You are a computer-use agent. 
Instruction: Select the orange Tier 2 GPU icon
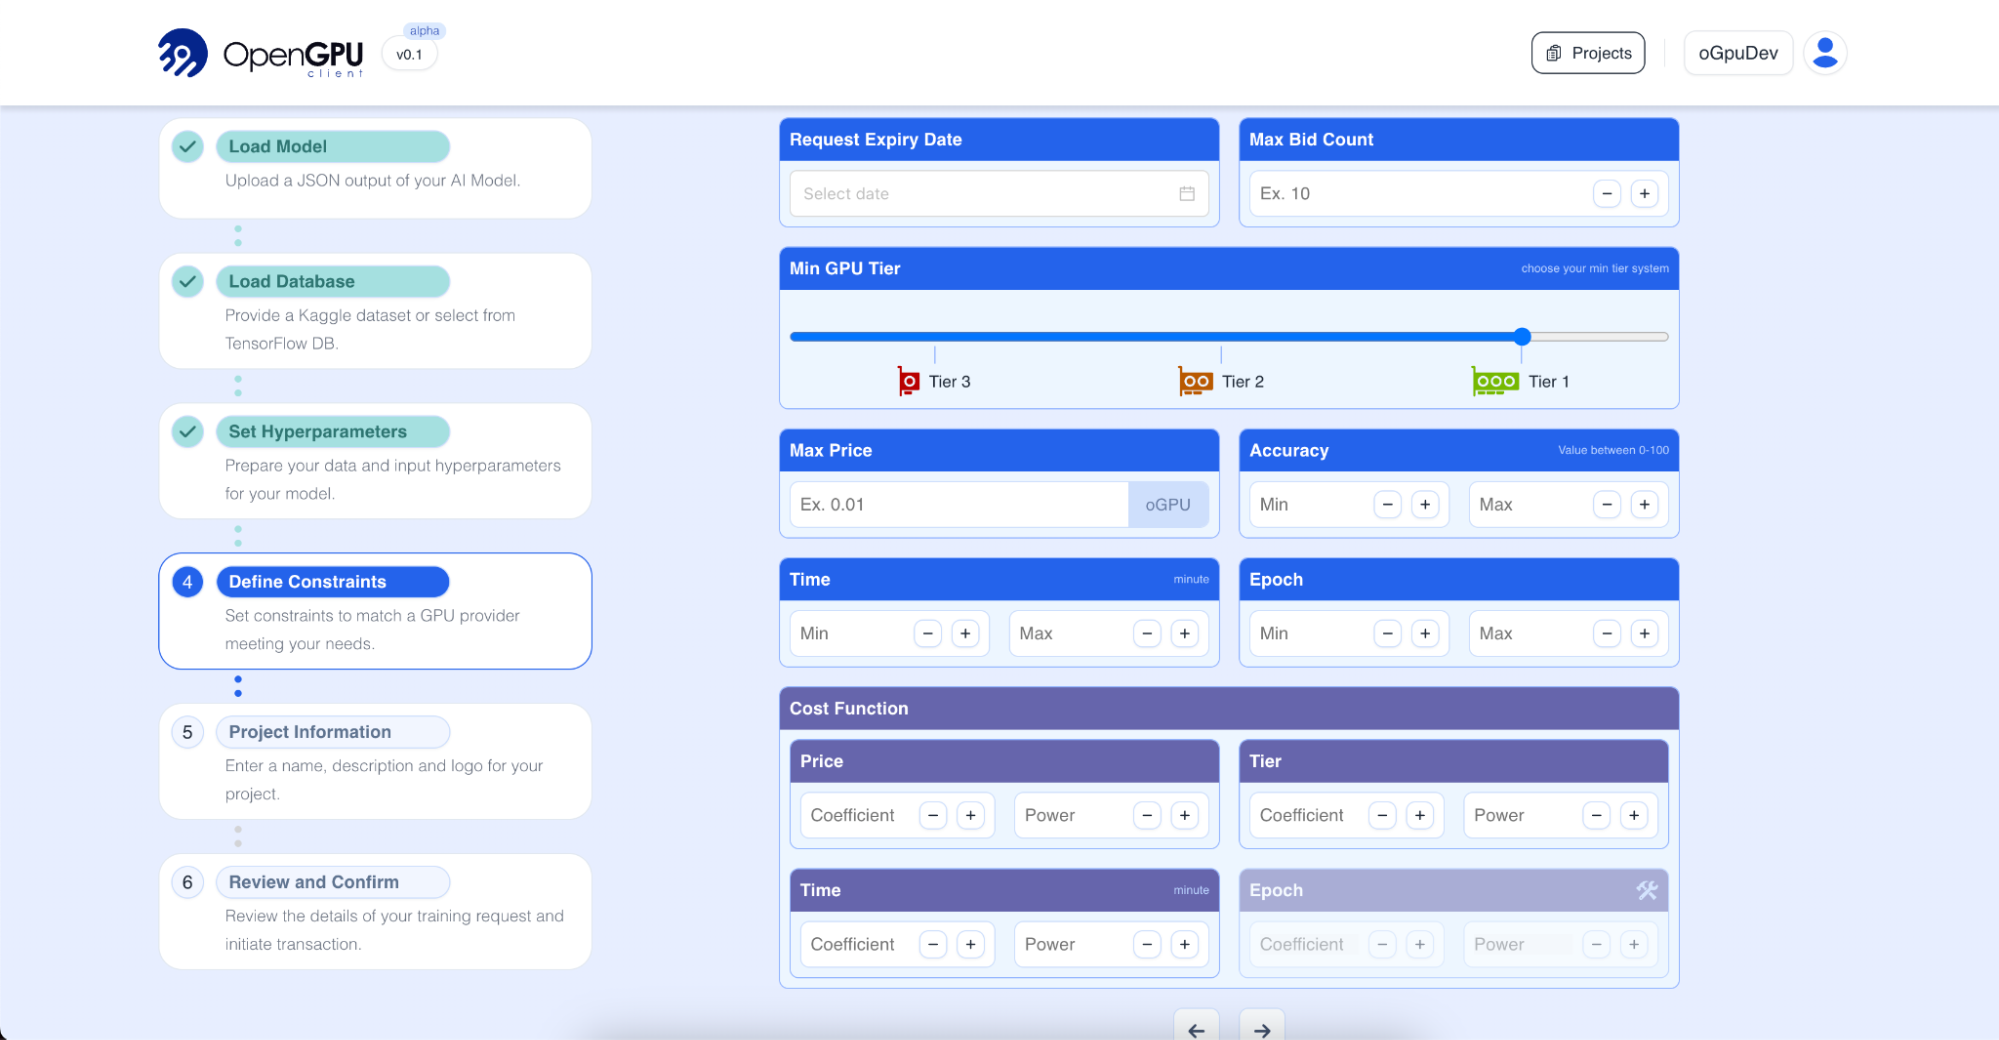tap(1195, 382)
